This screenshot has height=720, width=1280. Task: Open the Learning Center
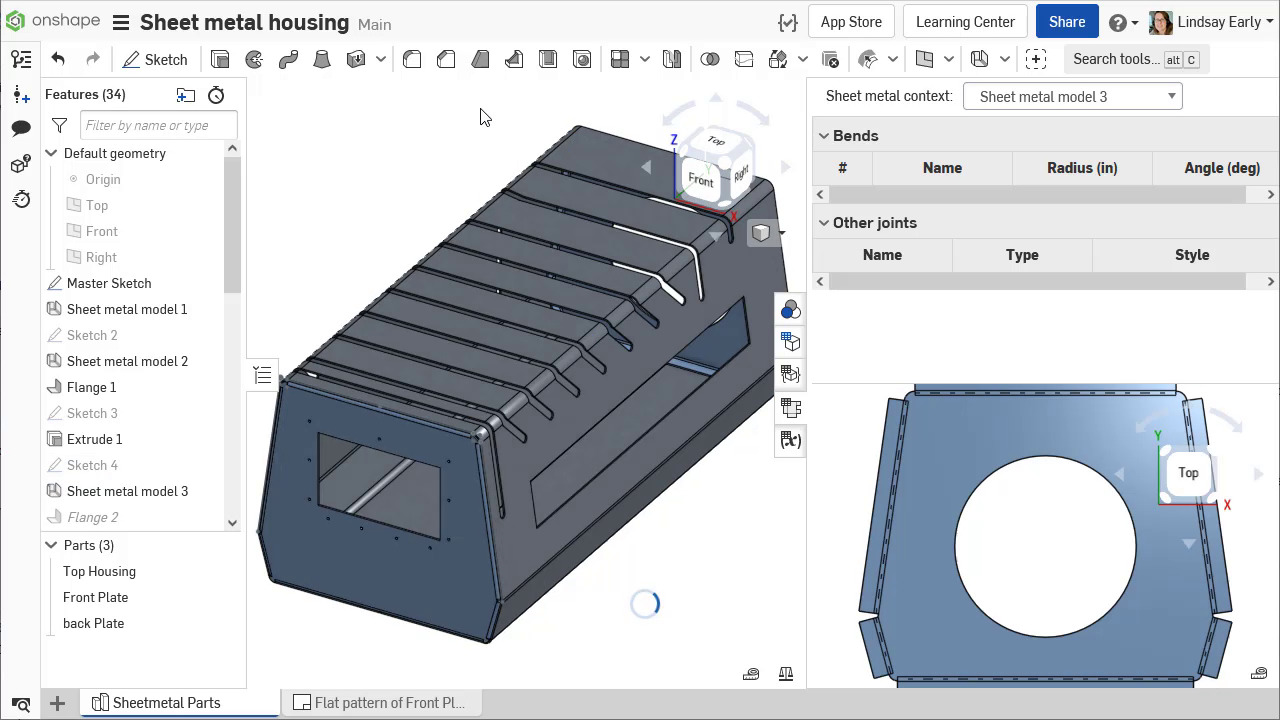coord(964,22)
